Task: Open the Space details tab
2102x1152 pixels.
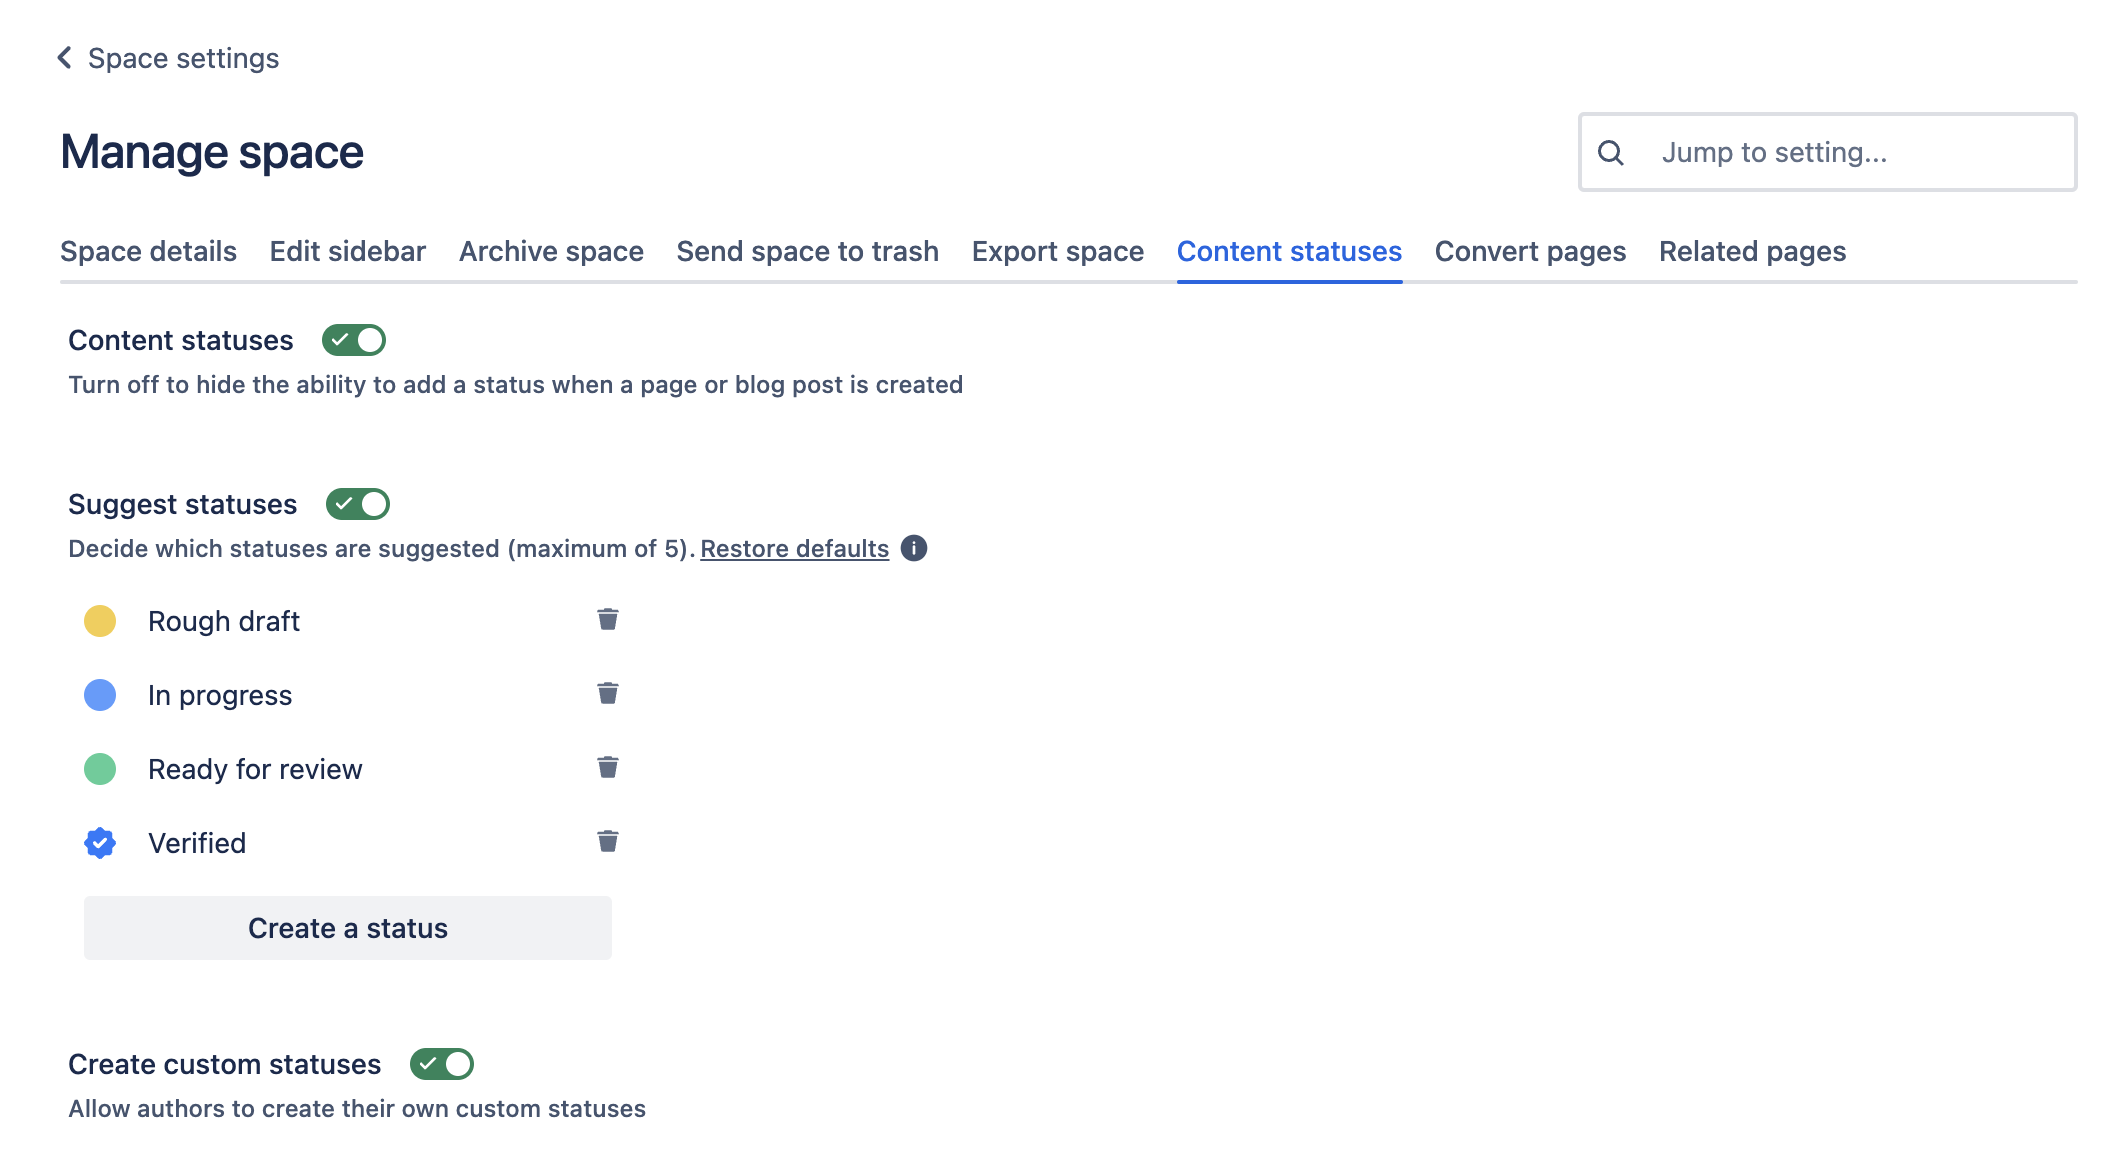Action: click(148, 251)
